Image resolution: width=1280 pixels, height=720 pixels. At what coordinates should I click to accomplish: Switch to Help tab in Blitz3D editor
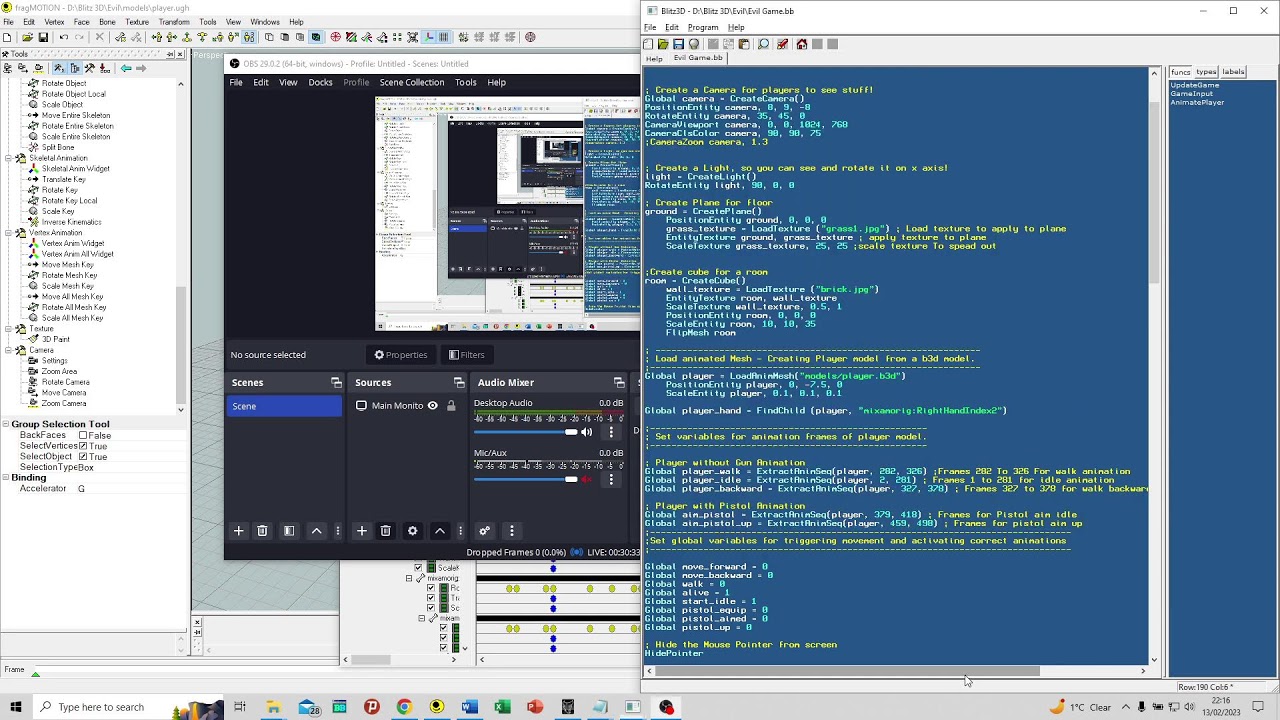pos(655,58)
